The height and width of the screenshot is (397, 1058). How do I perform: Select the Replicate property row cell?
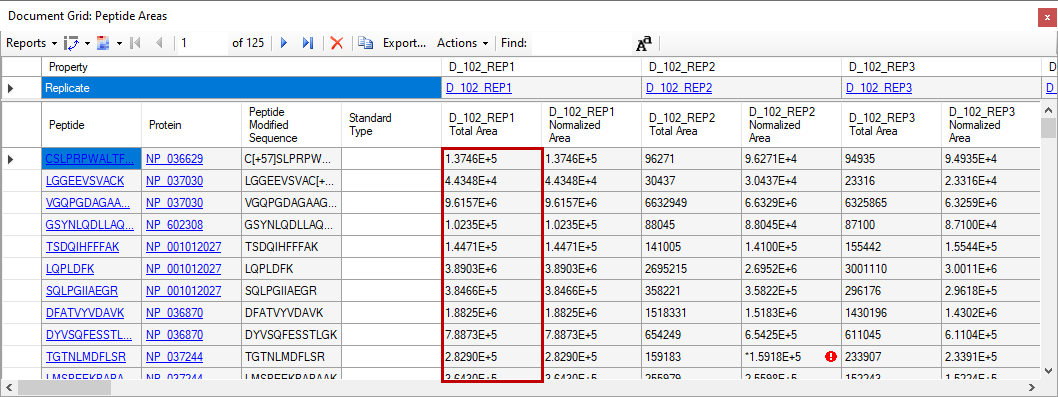point(241,88)
